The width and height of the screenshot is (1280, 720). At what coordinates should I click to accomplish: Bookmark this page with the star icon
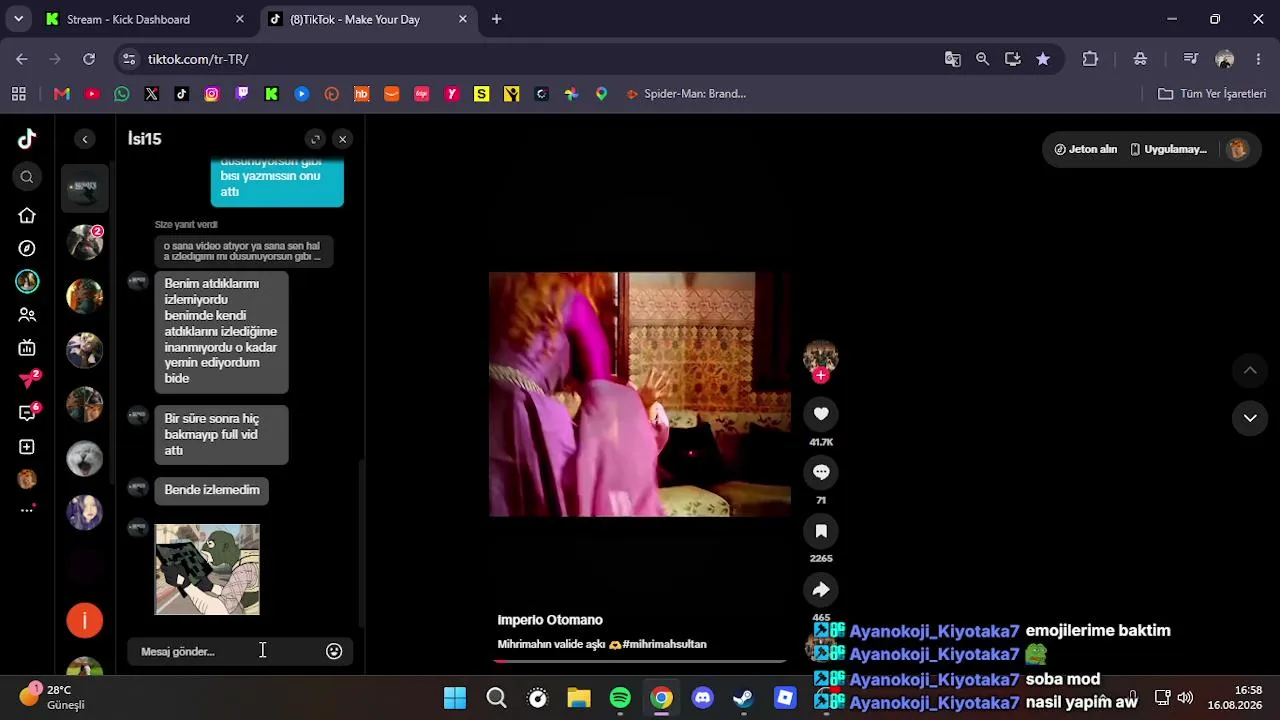1043,59
